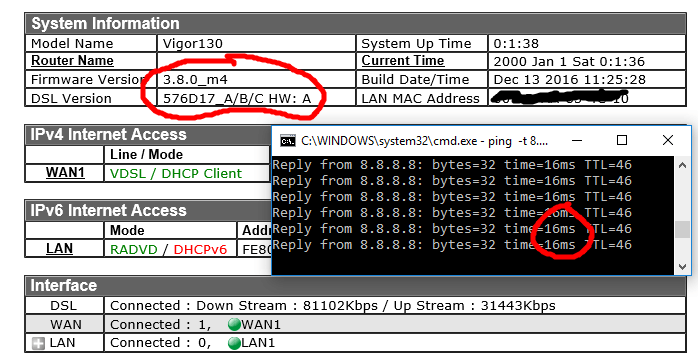Click the cmd scrollbar up arrow
This screenshot has height=364, width=698.
tap(682, 166)
